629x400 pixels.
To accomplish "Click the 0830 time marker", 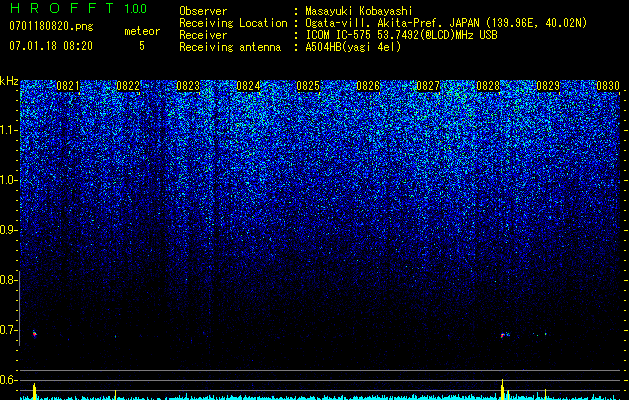I will click(x=608, y=86).
